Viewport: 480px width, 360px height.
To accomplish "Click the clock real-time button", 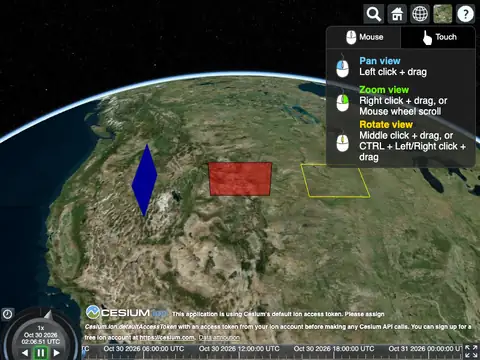I will pyautogui.click(x=7, y=314).
